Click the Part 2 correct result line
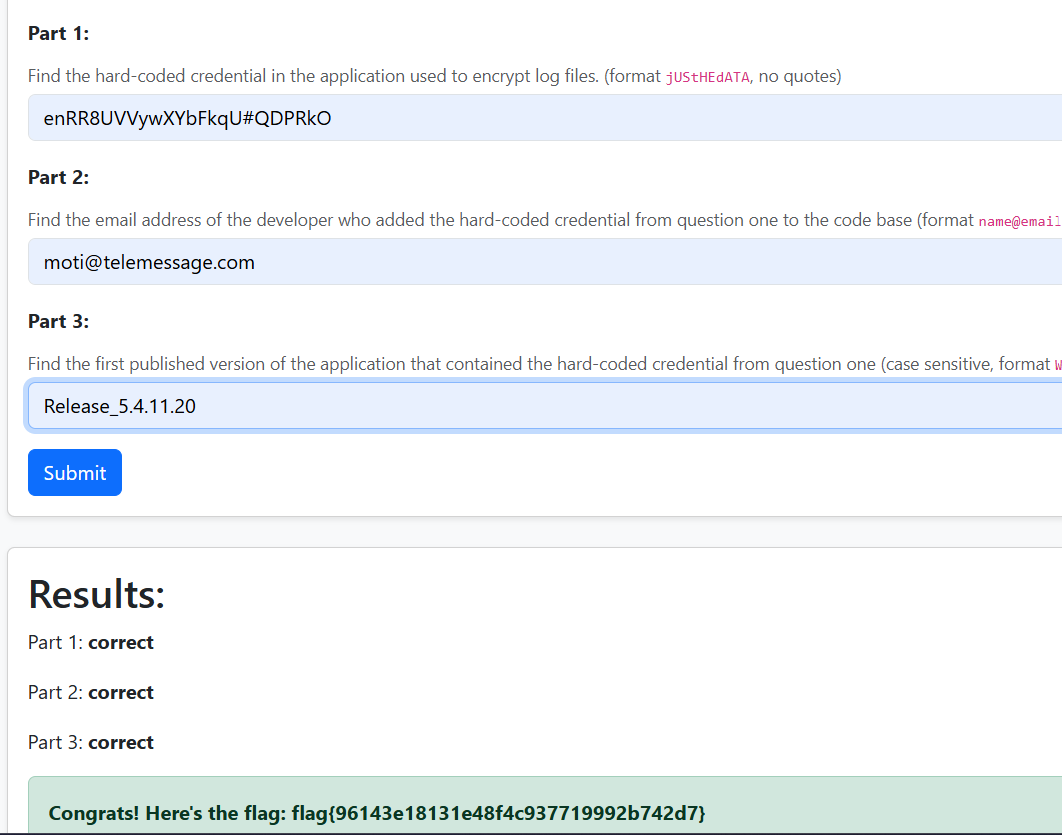Screen dimensions: 1062x835 tap(90, 693)
